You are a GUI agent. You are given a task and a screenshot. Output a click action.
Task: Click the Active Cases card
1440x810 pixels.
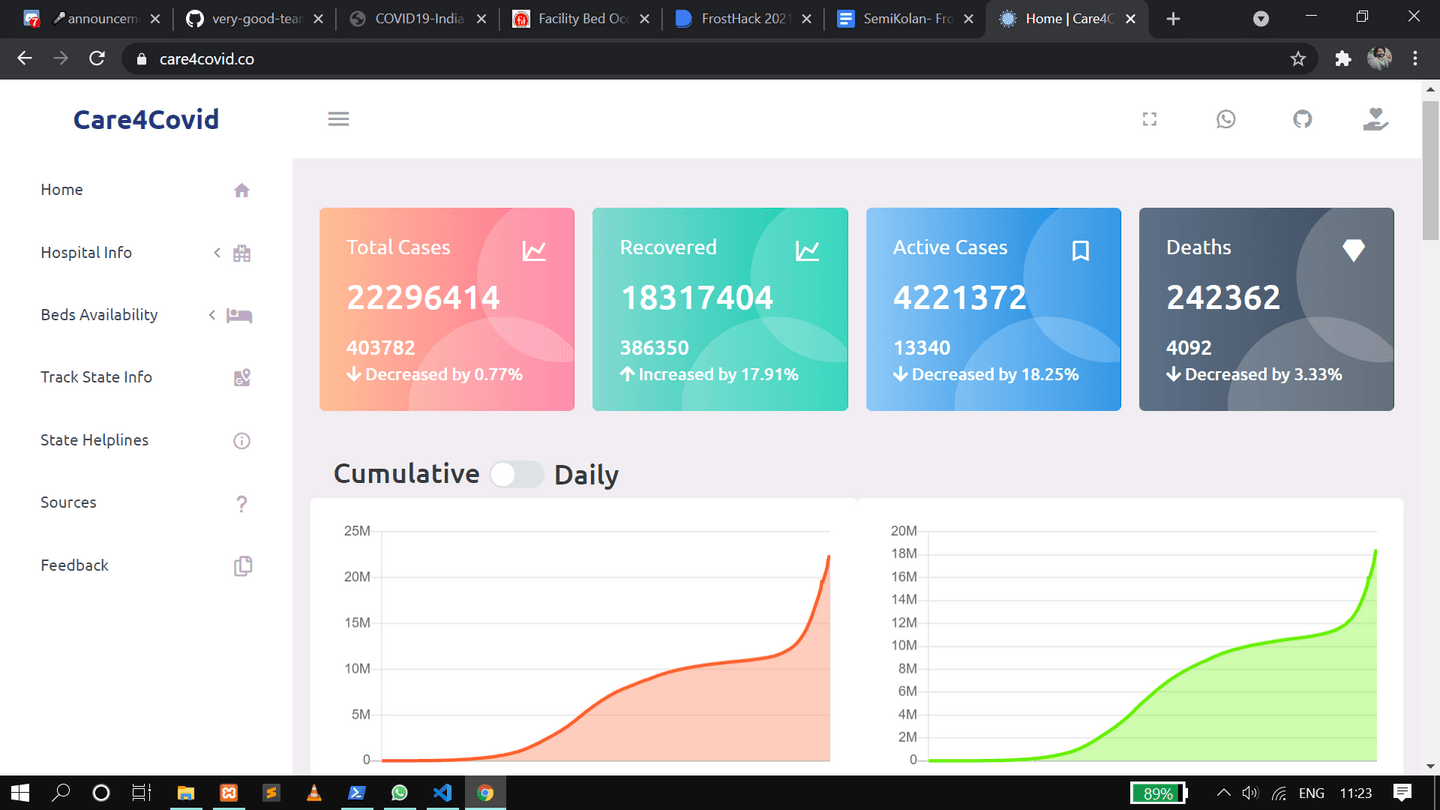pyautogui.click(x=993, y=309)
